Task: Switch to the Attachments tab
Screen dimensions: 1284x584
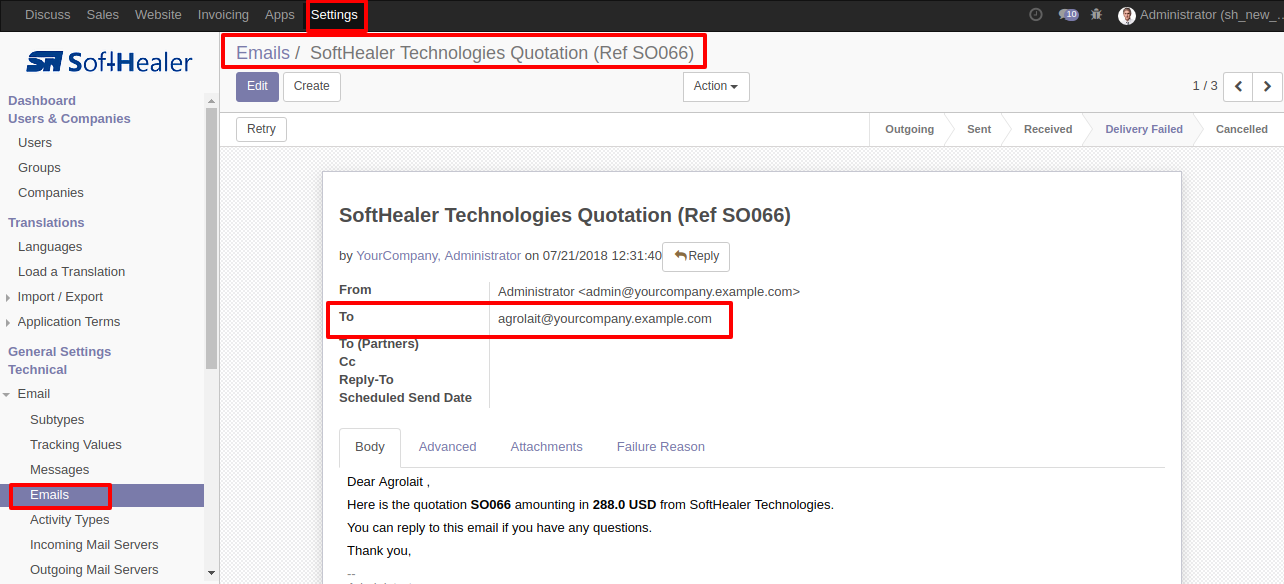Action: (x=546, y=447)
